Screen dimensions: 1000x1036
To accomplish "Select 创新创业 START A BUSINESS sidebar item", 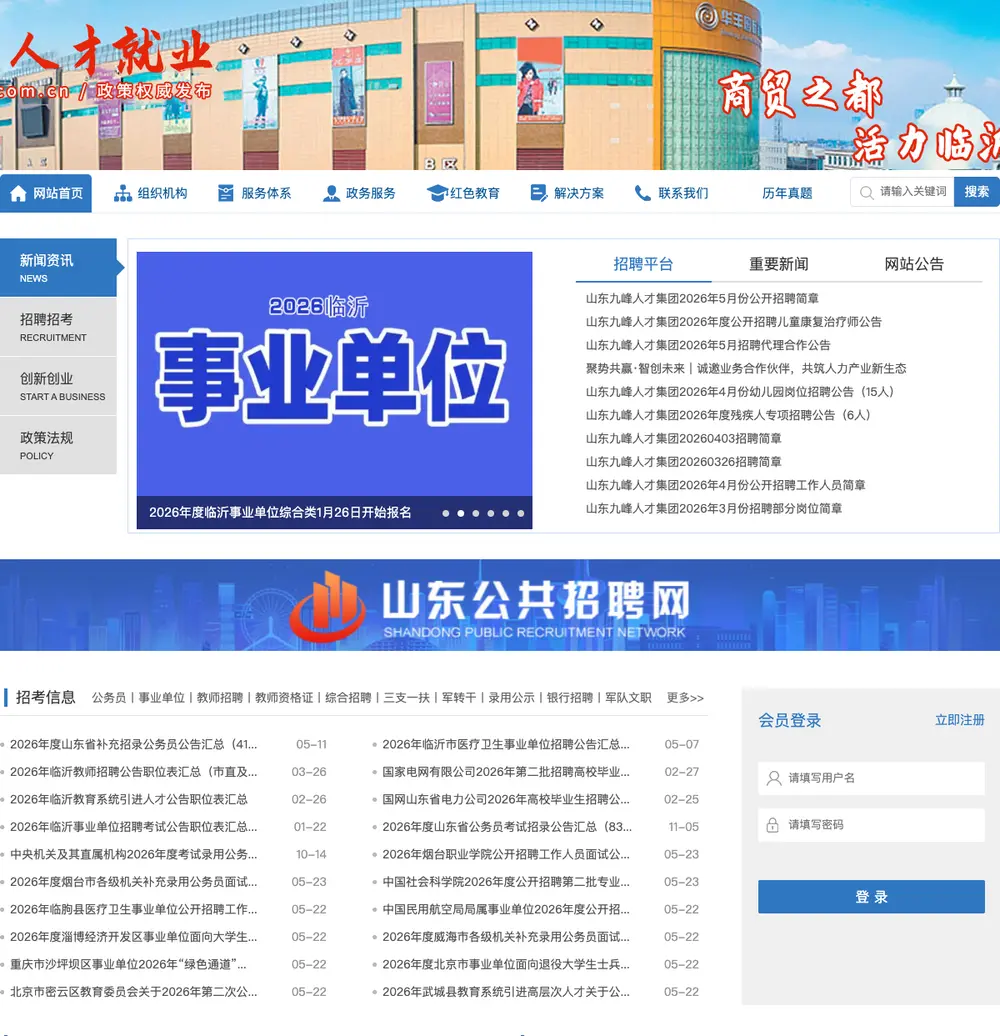I will 58,386.
